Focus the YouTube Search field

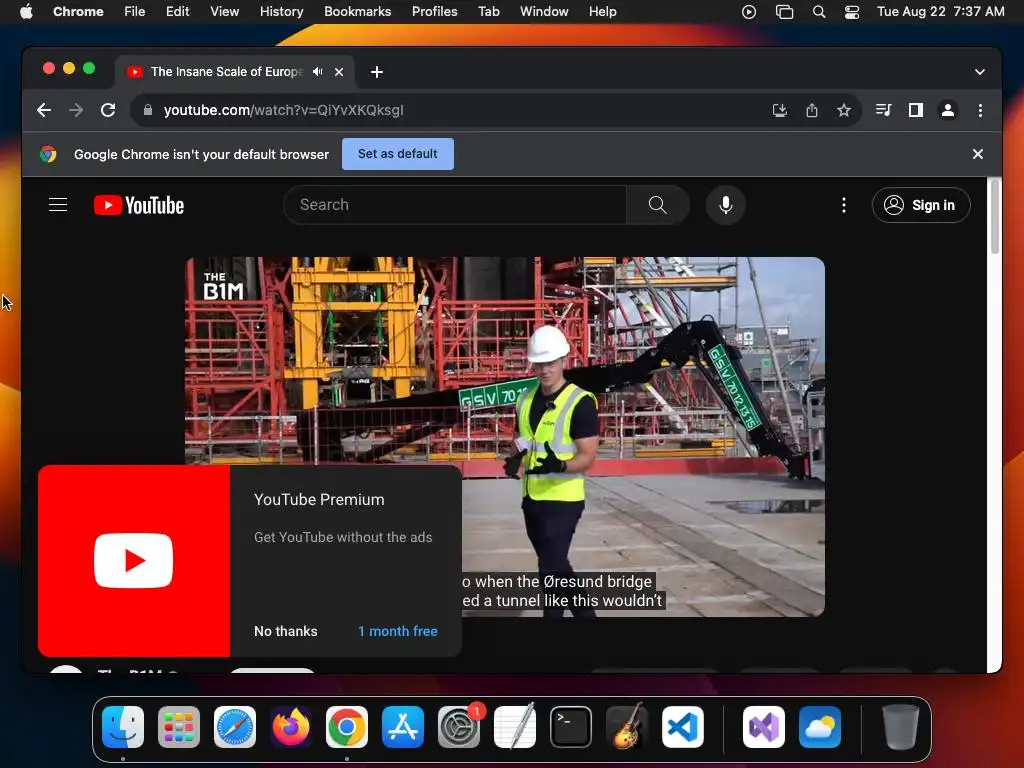[455, 205]
